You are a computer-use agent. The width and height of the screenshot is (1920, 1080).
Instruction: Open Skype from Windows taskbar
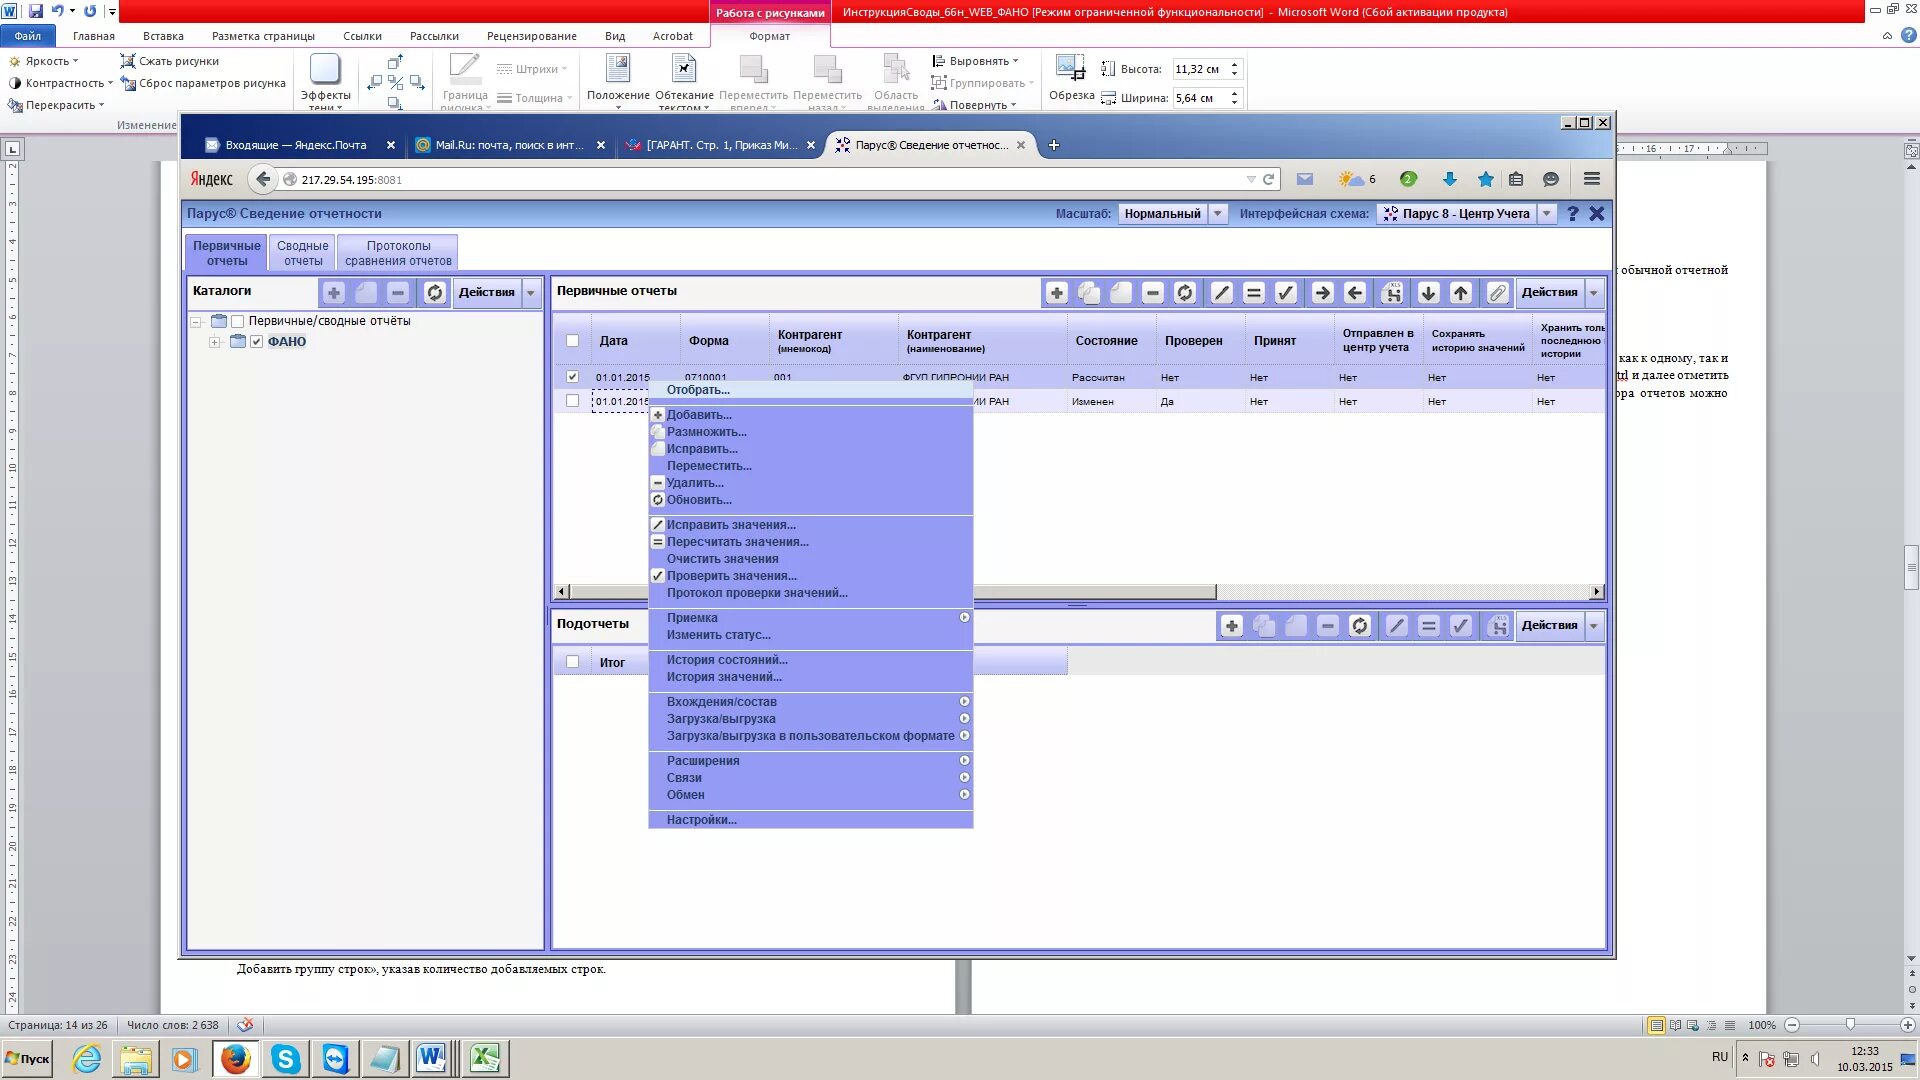[x=285, y=1058]
